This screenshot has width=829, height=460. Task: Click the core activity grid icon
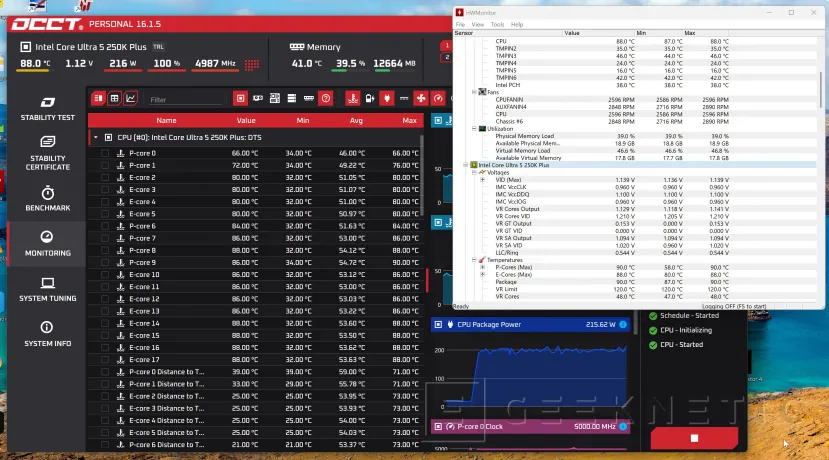click(252, 65)
